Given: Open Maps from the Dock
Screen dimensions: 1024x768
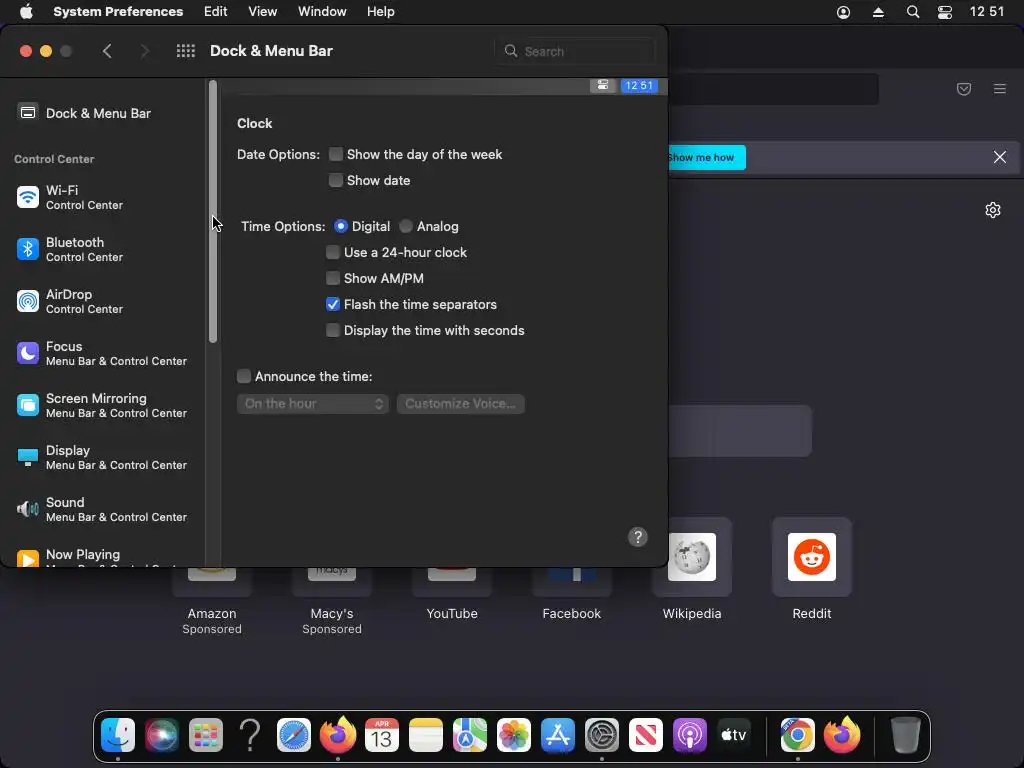Looking at the screenshot, I should (x=470, y=735).
